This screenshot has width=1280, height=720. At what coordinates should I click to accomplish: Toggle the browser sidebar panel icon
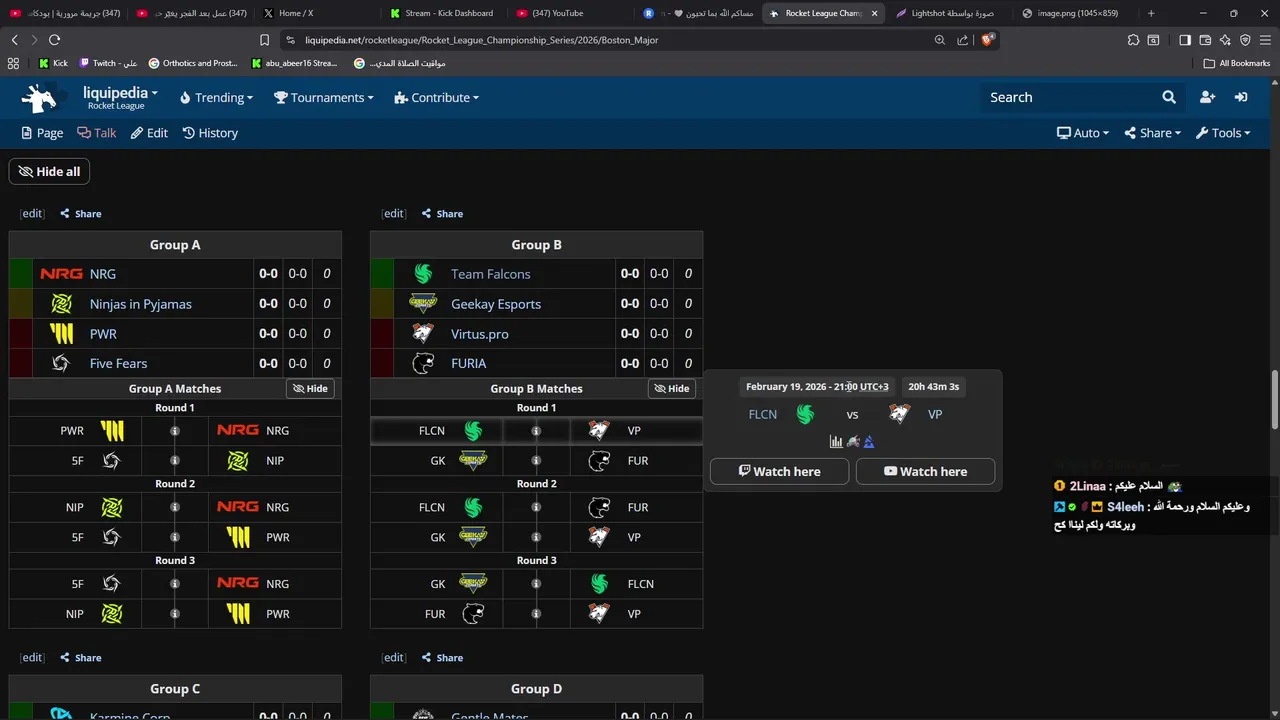[x=1185, y=40]
